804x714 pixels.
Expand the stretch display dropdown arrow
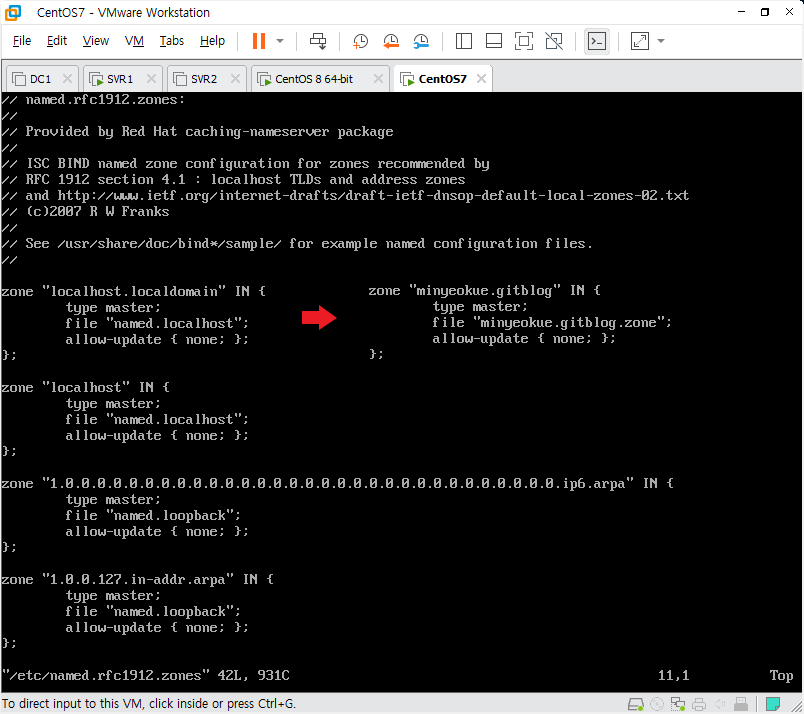(661, 41)
